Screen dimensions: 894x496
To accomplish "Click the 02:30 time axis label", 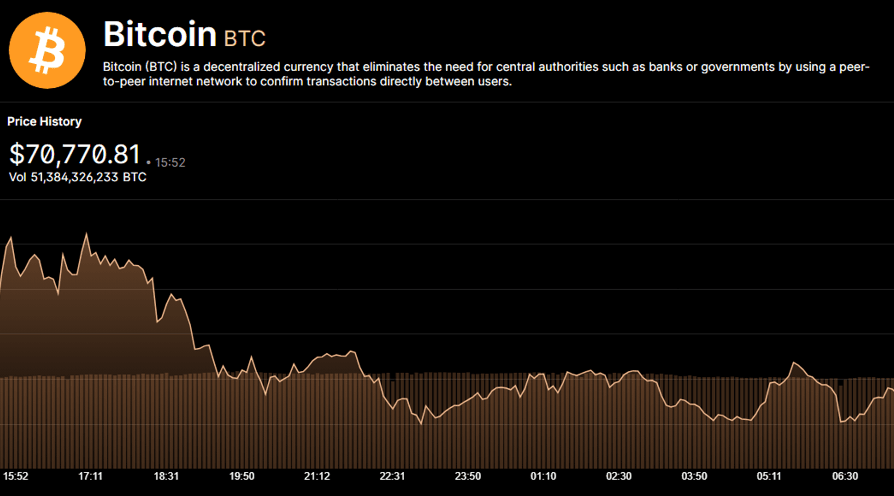I will pyautogui.click(x=619, y=476).
